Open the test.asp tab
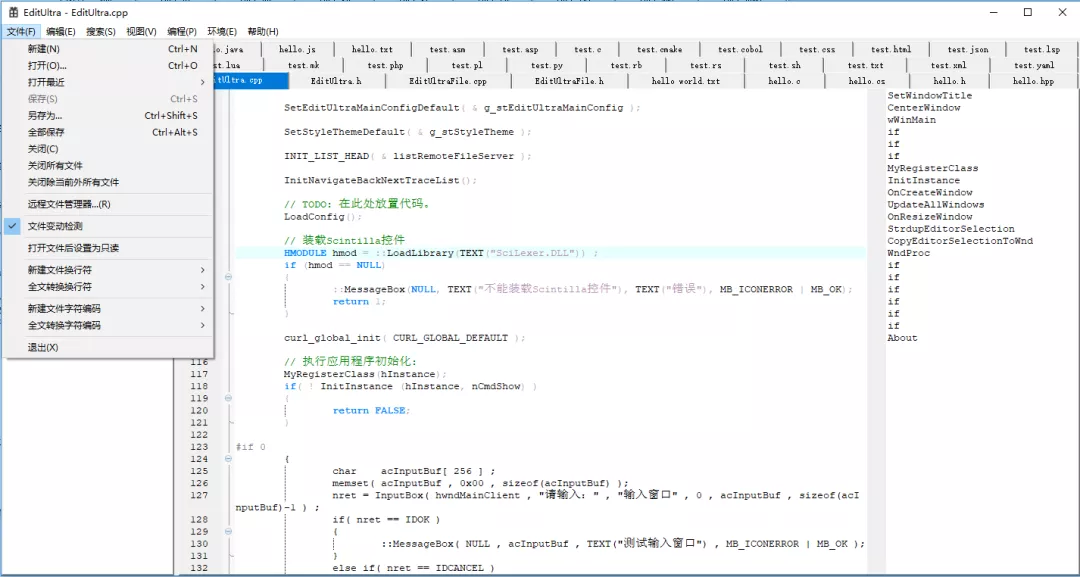The width and height of the screenshot is (1080, 577). click(520, 50)
